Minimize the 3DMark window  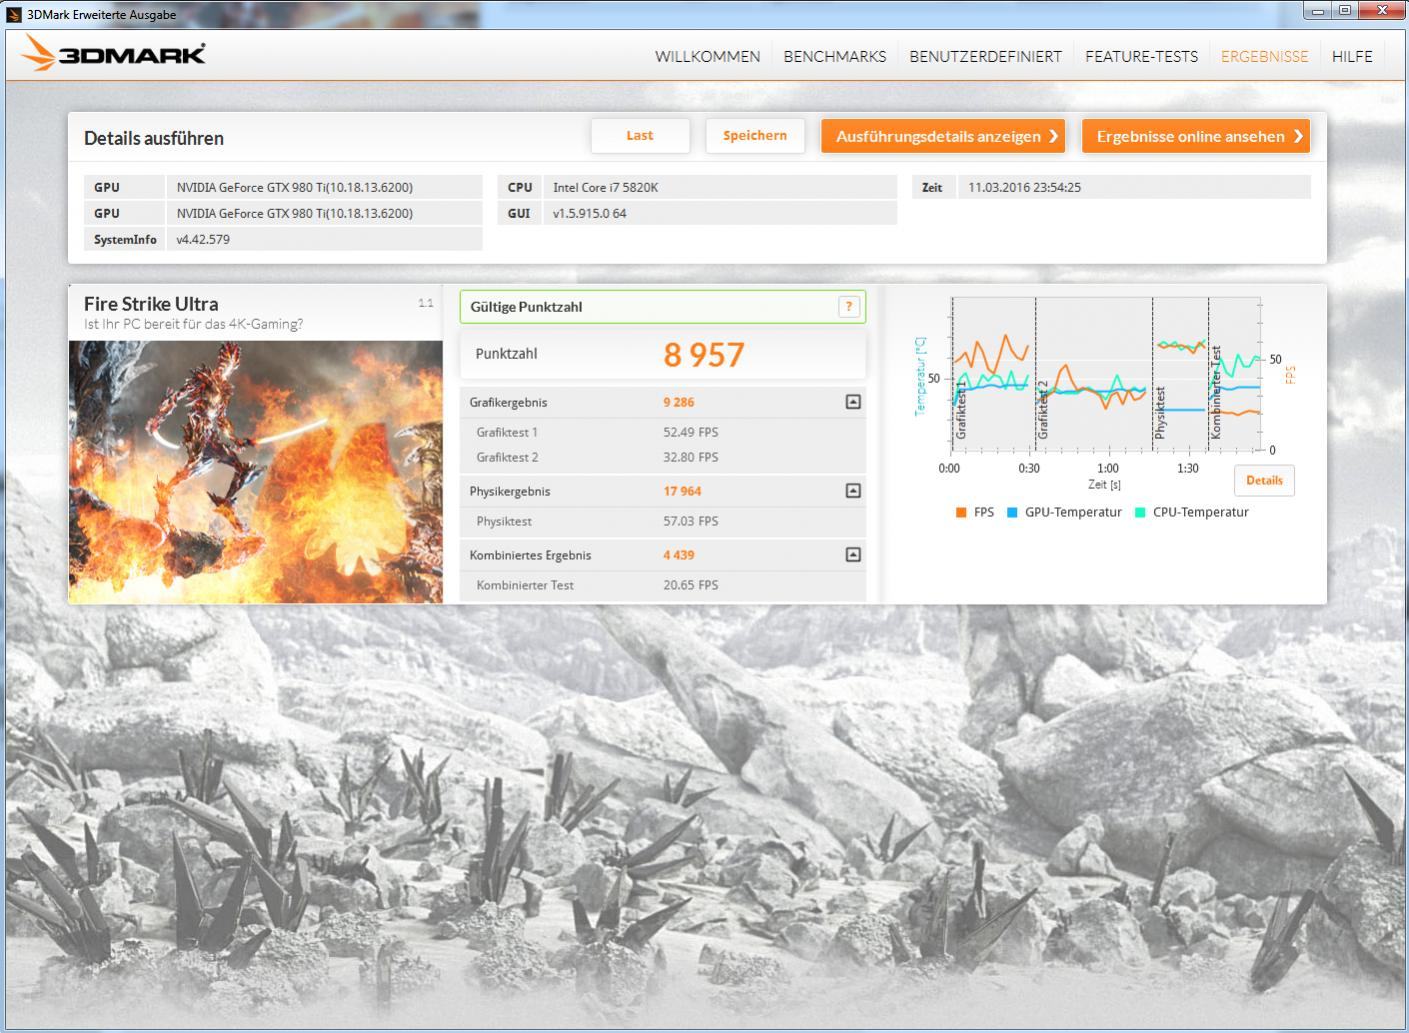[1318, 11]
